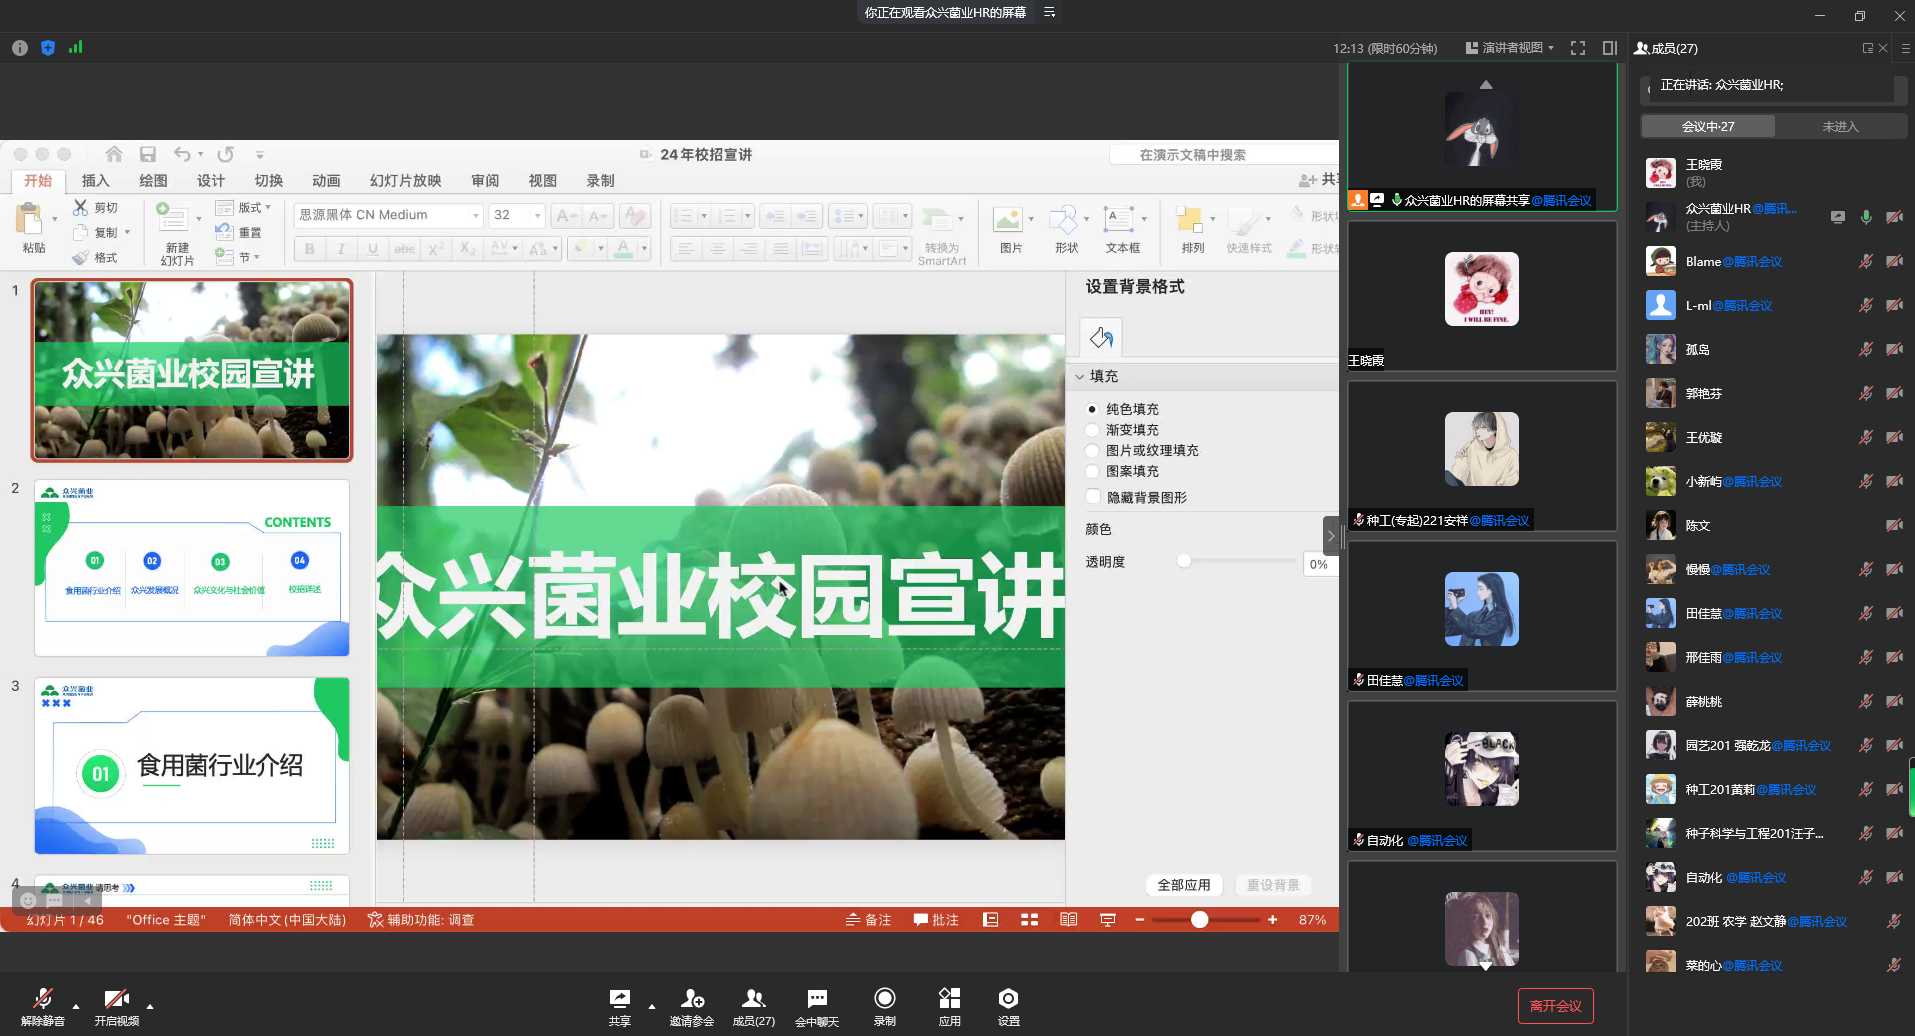
Task: Click the 全部应用 button
Action: pyautogui.click(x=1184, y=885)
